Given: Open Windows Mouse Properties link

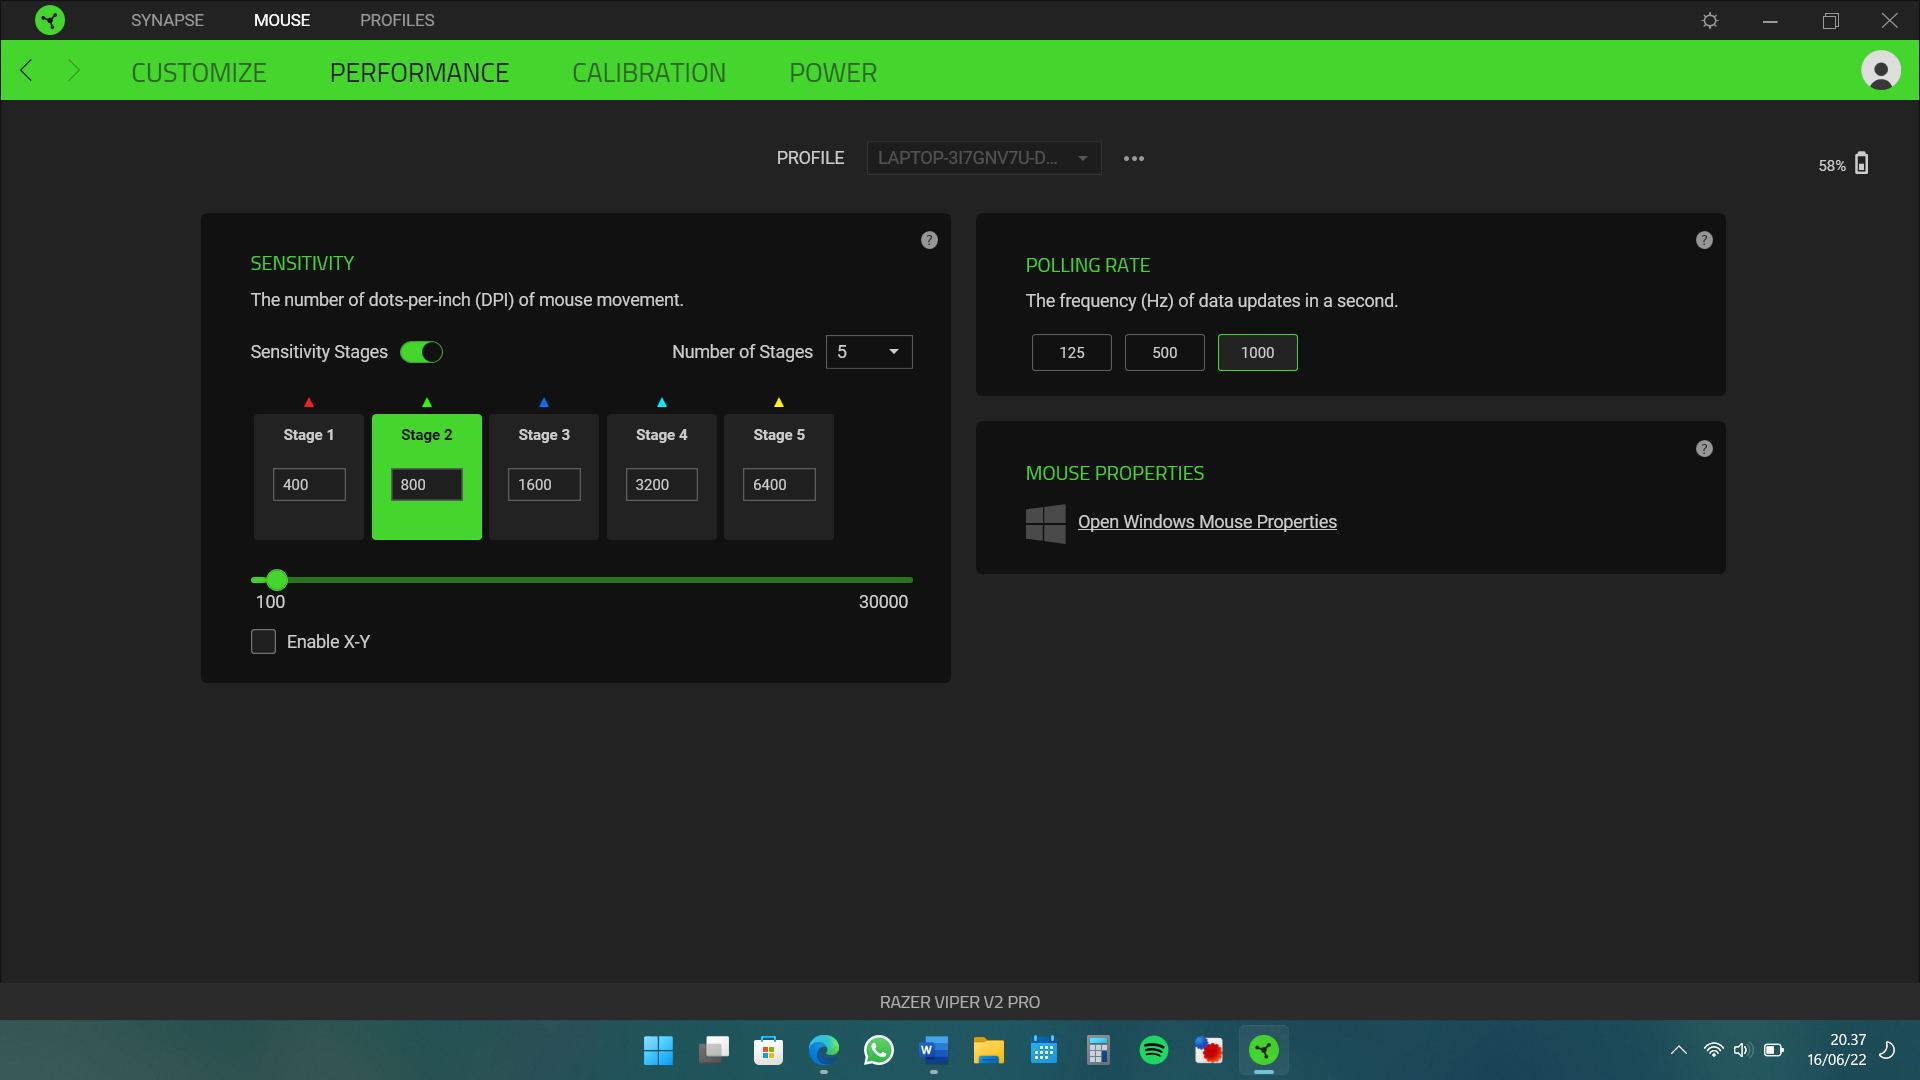Looking at the screenshot, I should pos(1206,522).
